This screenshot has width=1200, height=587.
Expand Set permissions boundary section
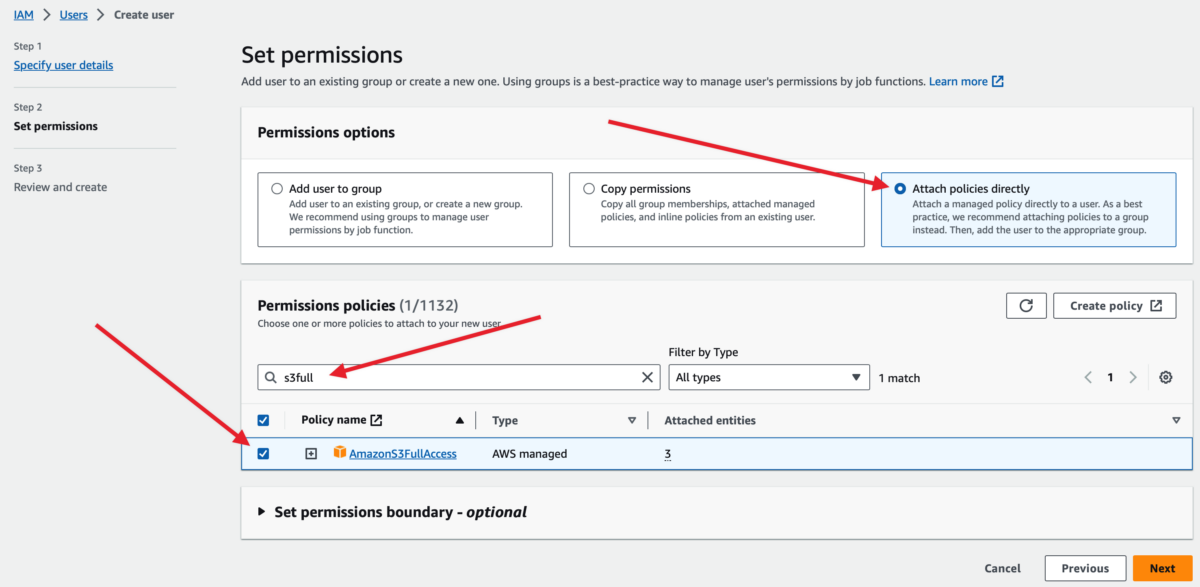tap(262, 512)
